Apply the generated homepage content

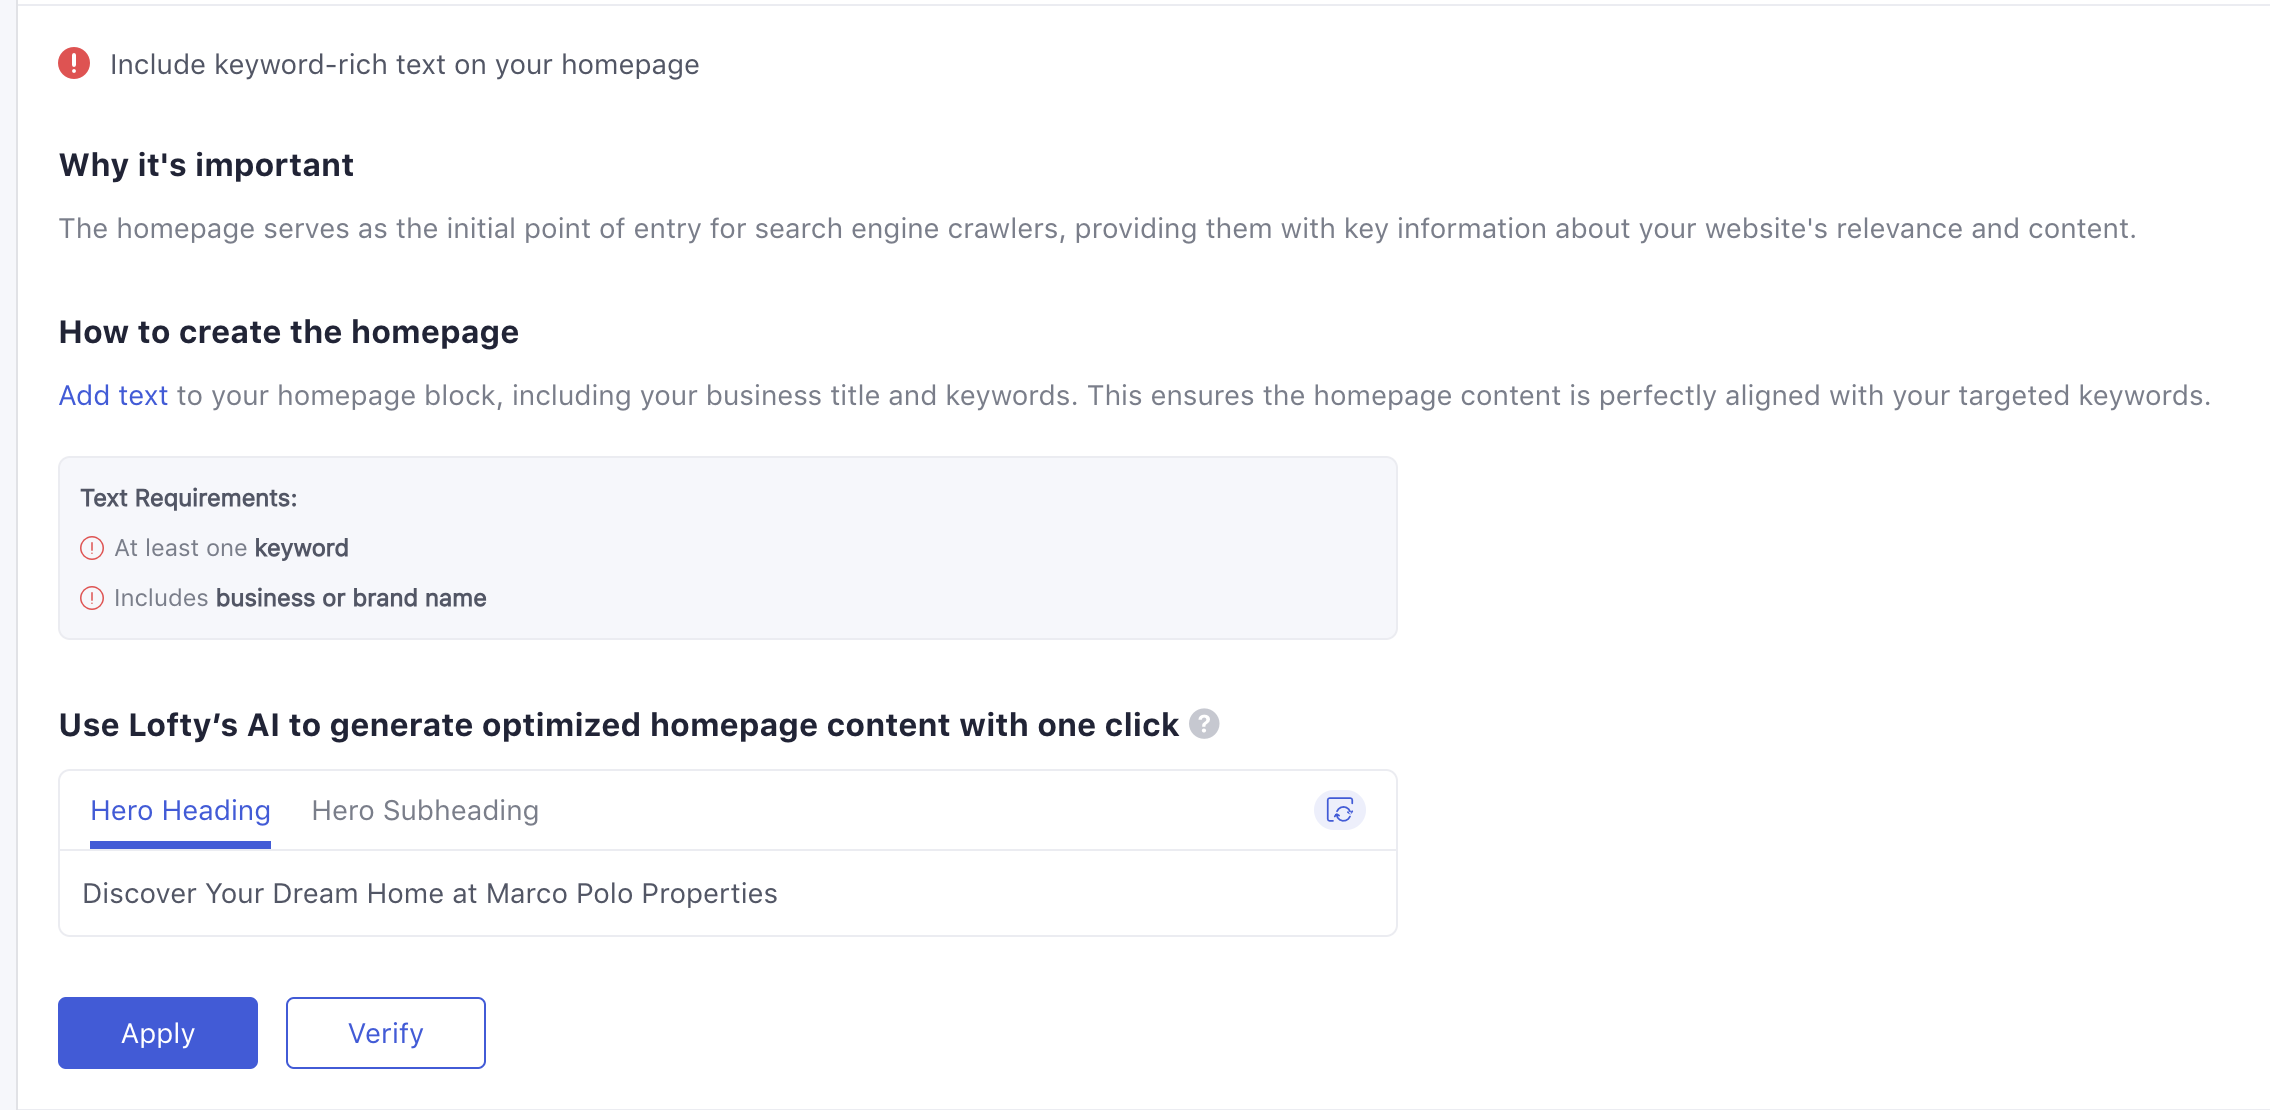[158, 1033]
